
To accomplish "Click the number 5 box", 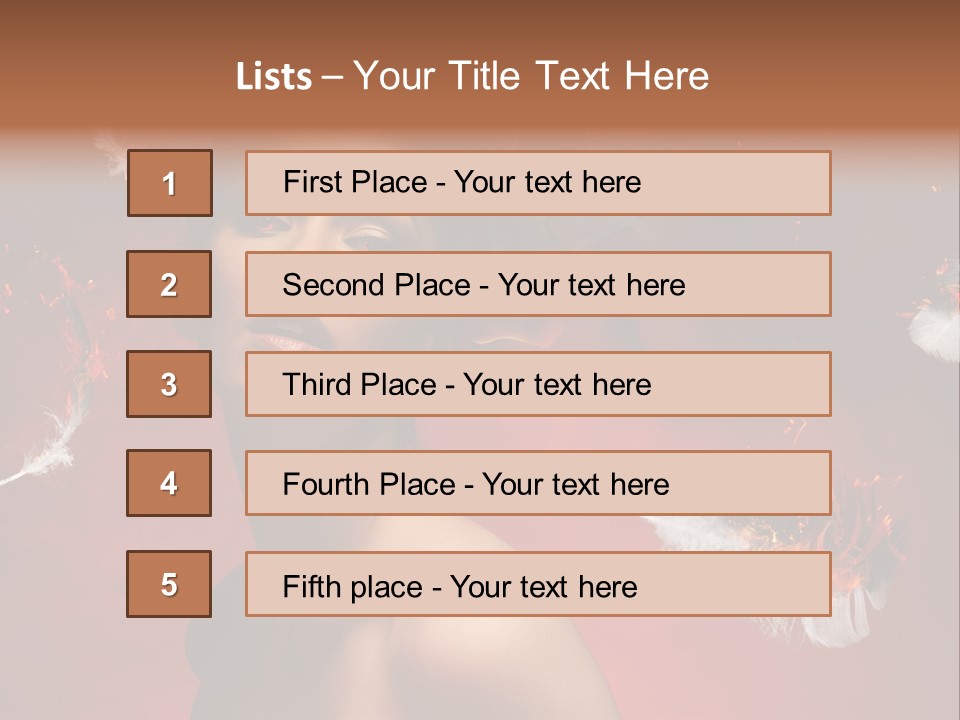I will (x=169, y=584).
